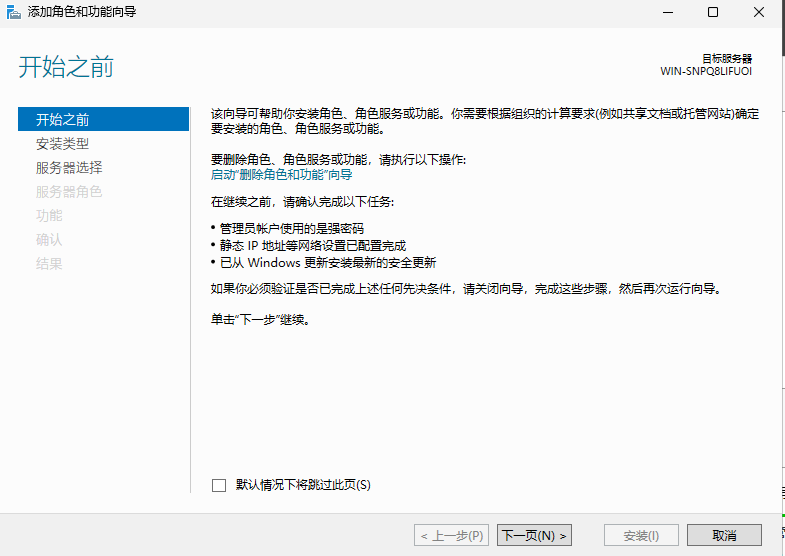
Task: Click the 在继续之前,请确认完成以下任务 line
Action: tap(302, 202)
